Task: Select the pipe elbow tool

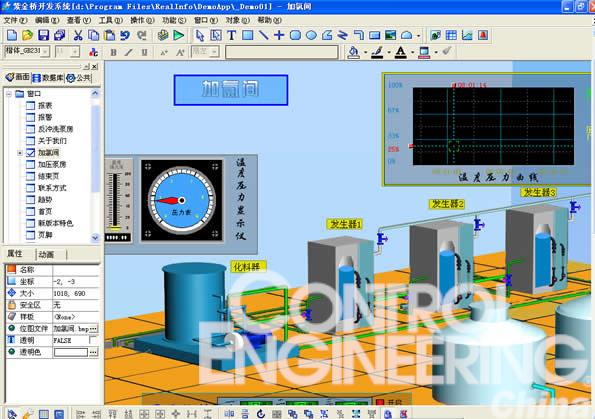Action: 359,35
